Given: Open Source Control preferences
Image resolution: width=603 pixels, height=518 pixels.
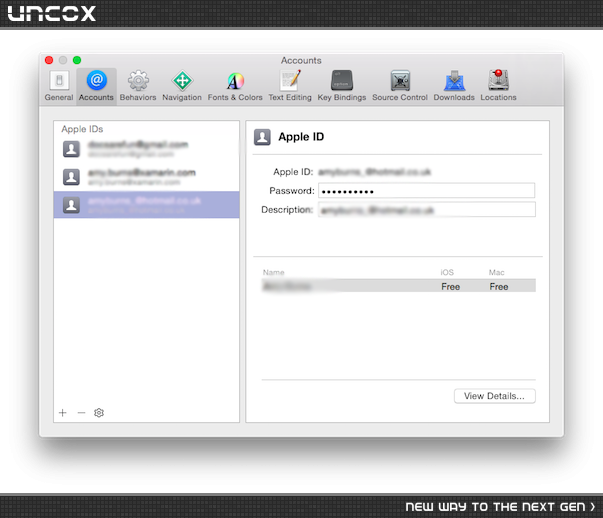Looking at the screenshot, I should [x=400, y=86].
